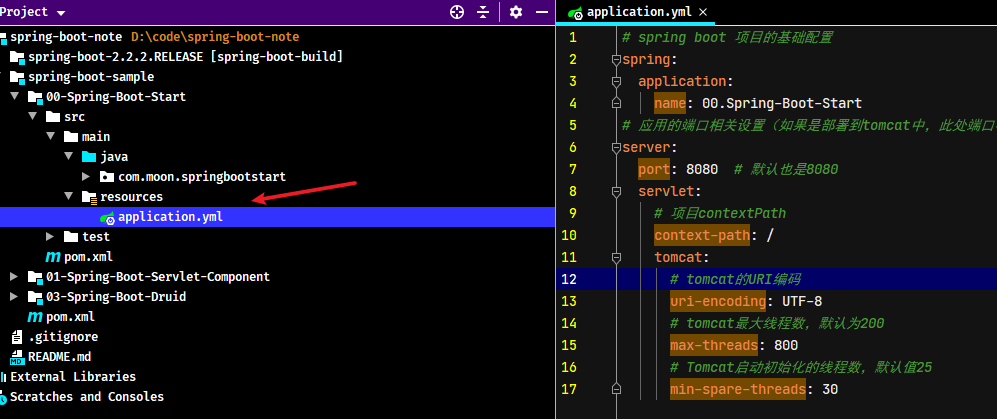Expand the test folder
Screen dimensions: 997x419
pos(50,237)
